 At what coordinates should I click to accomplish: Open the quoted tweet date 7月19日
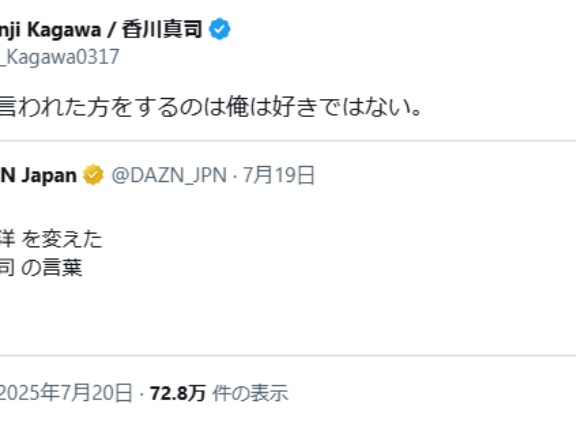279,175
